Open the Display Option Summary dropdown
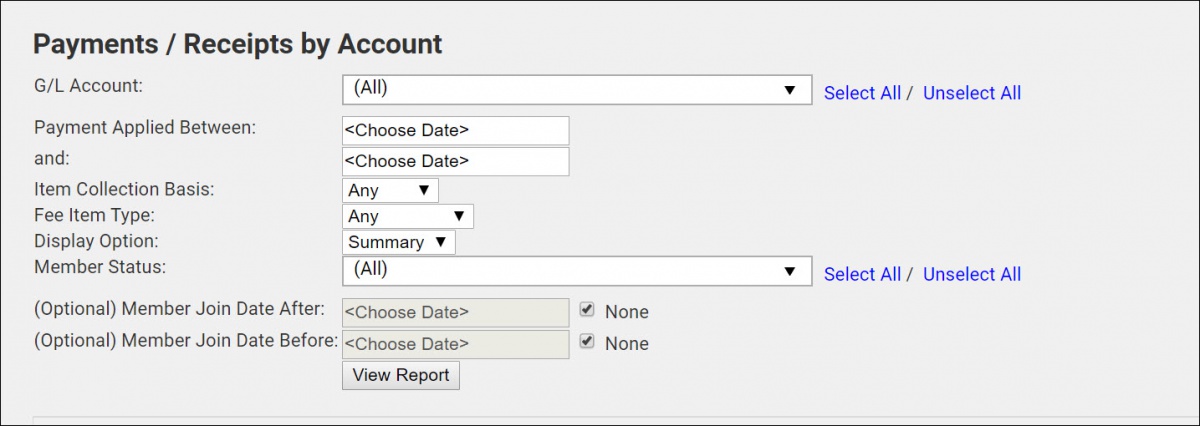 click(398, 242)
